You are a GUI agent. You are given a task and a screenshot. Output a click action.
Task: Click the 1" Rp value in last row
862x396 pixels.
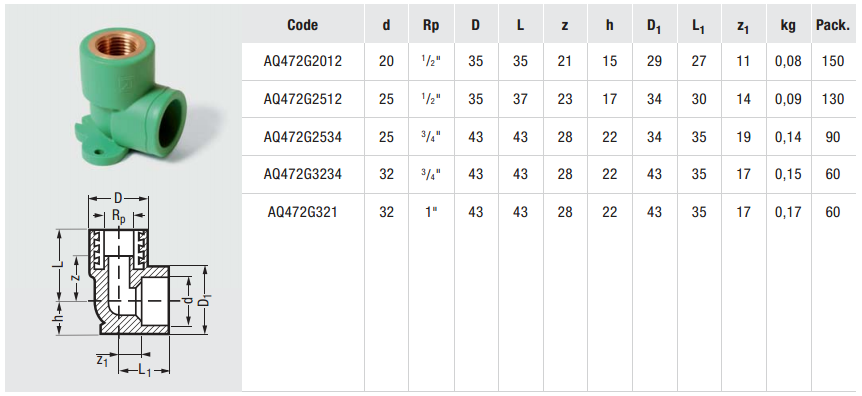pyautogui.click(x=432, y=211)
